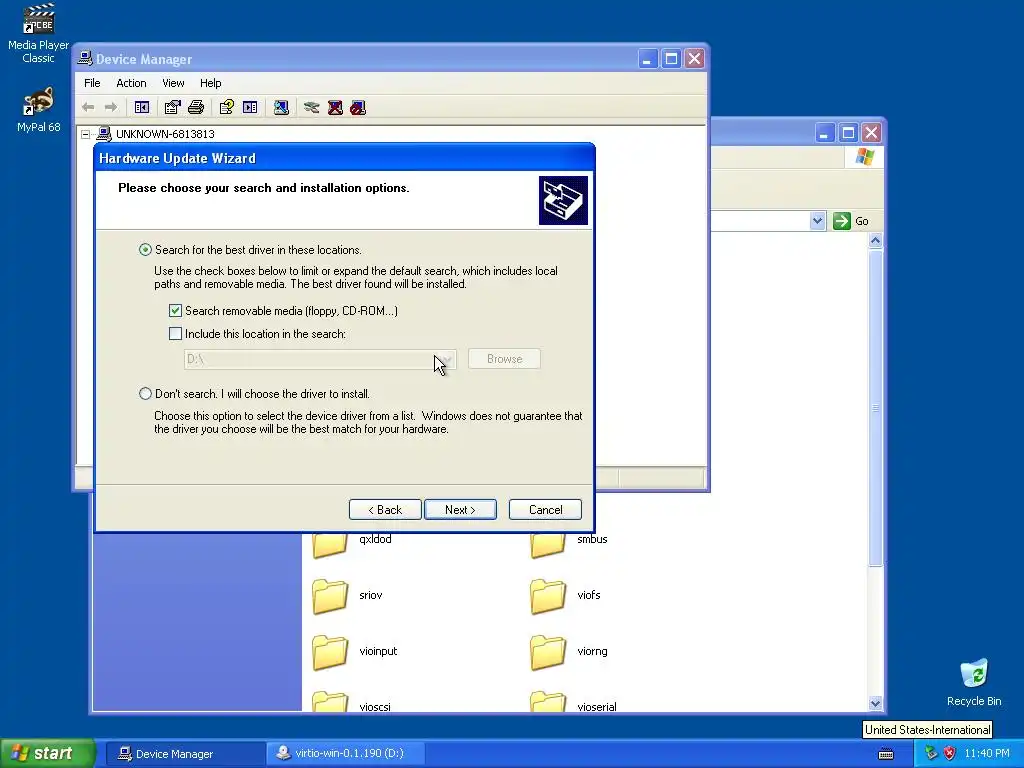
Task: Select the vioscsi folder
Action: point(351,702)
